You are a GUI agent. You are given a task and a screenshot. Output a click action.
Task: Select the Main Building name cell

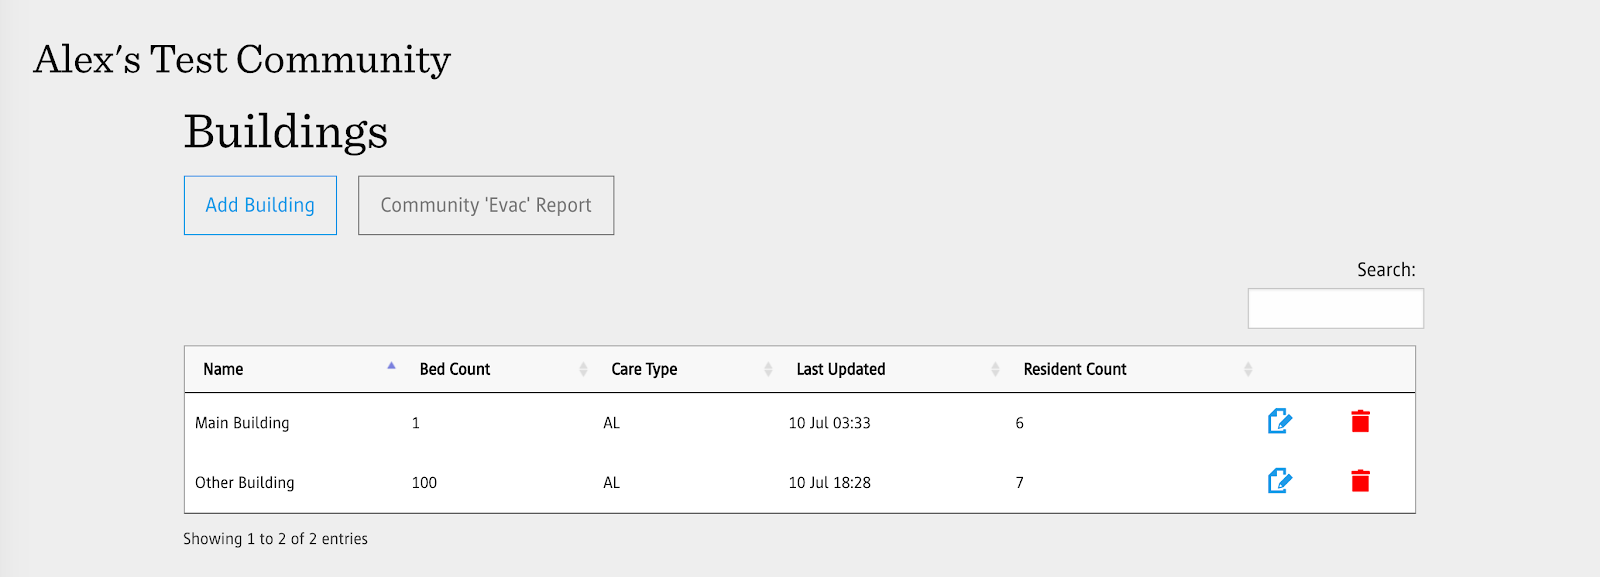click(x=242, y=423)
